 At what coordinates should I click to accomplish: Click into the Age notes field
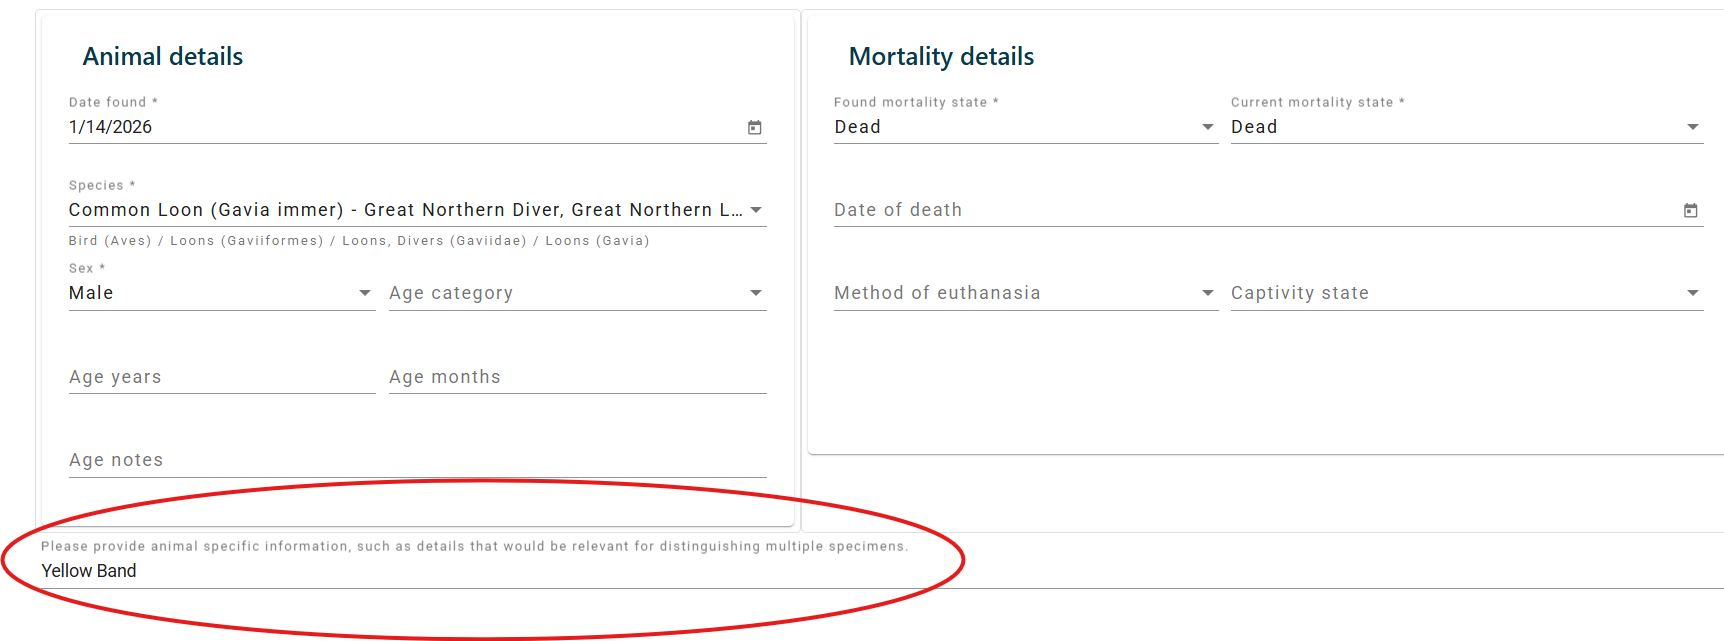[417, 460]
